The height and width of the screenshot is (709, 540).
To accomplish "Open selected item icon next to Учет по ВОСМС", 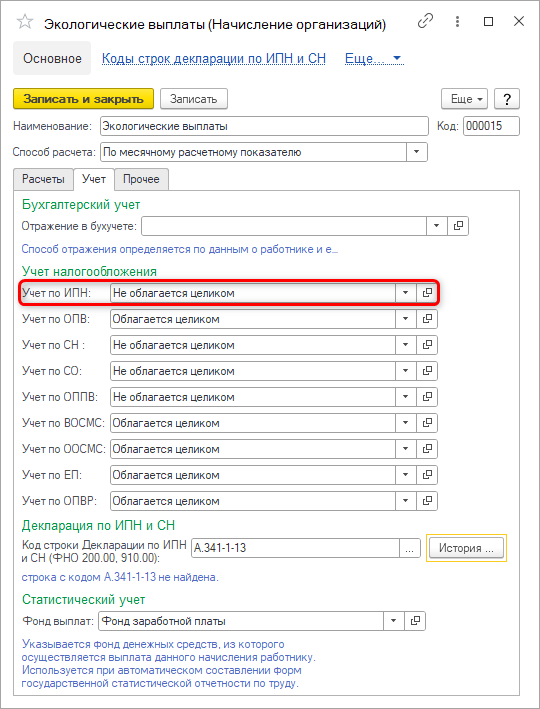I will click(x=426, y=423).
